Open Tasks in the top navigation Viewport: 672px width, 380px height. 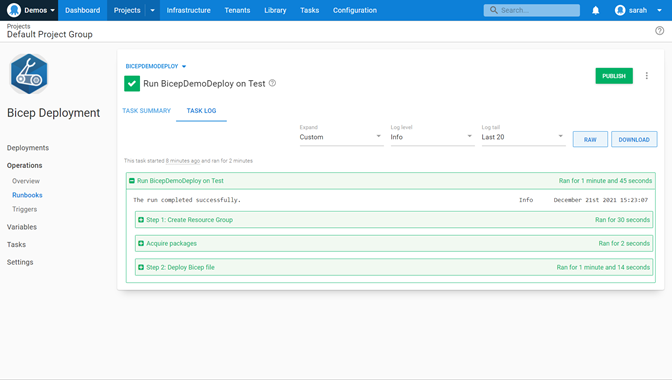[309, 10]
